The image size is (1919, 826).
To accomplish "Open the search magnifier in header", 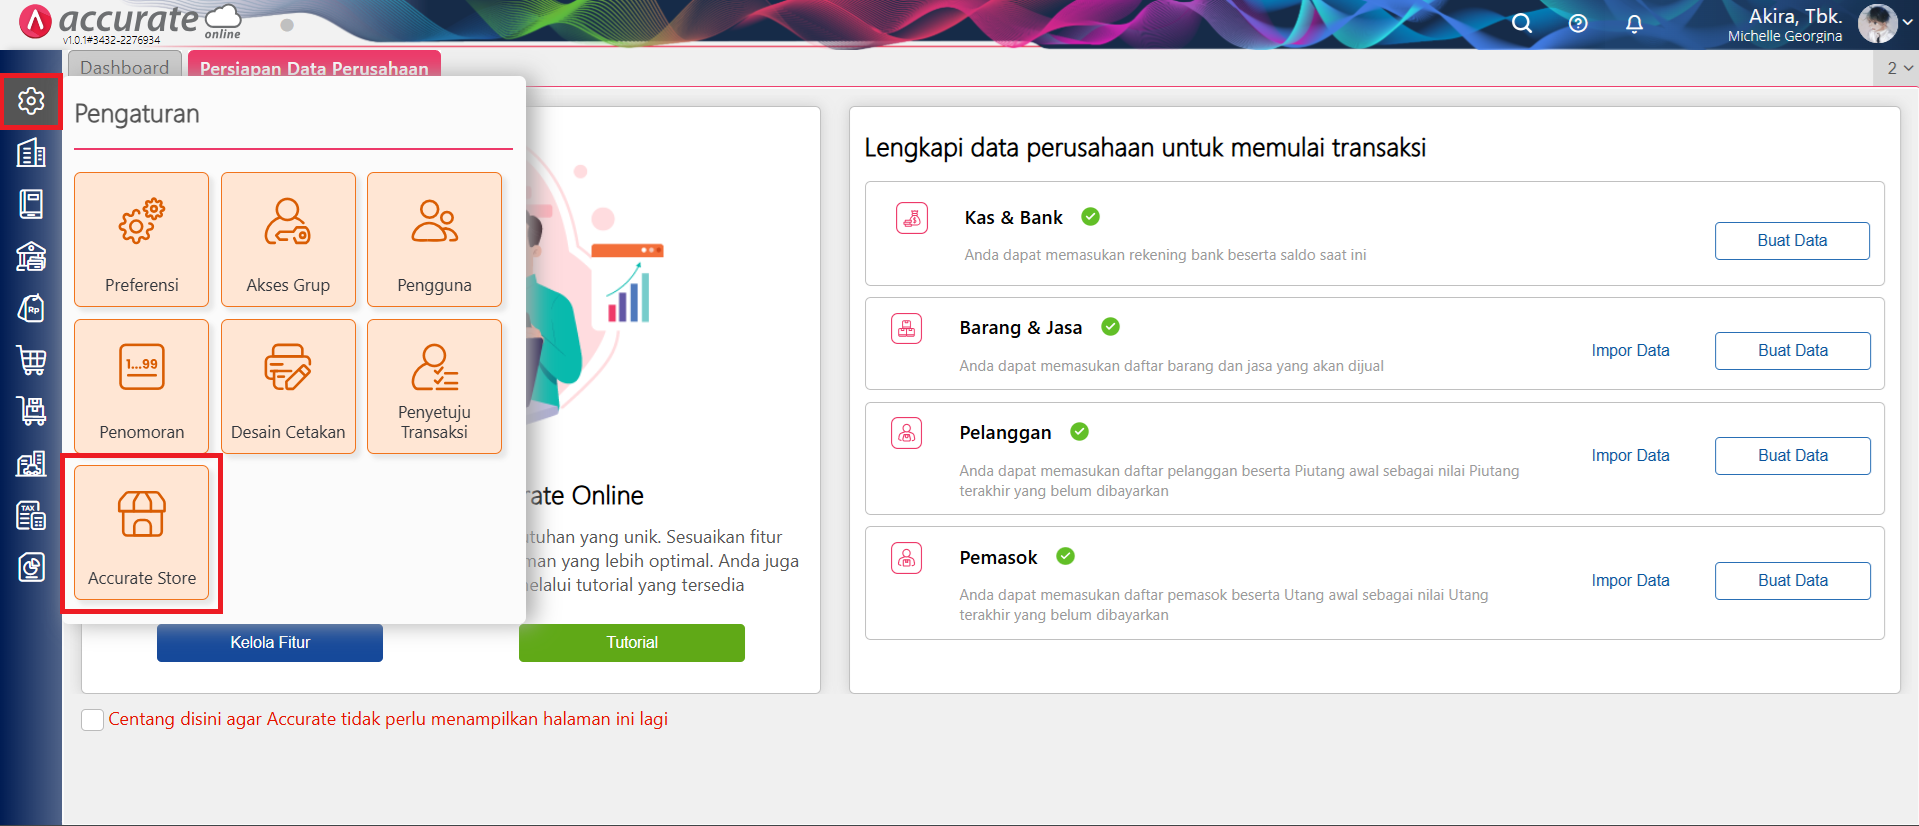I will coord(1522,24).
